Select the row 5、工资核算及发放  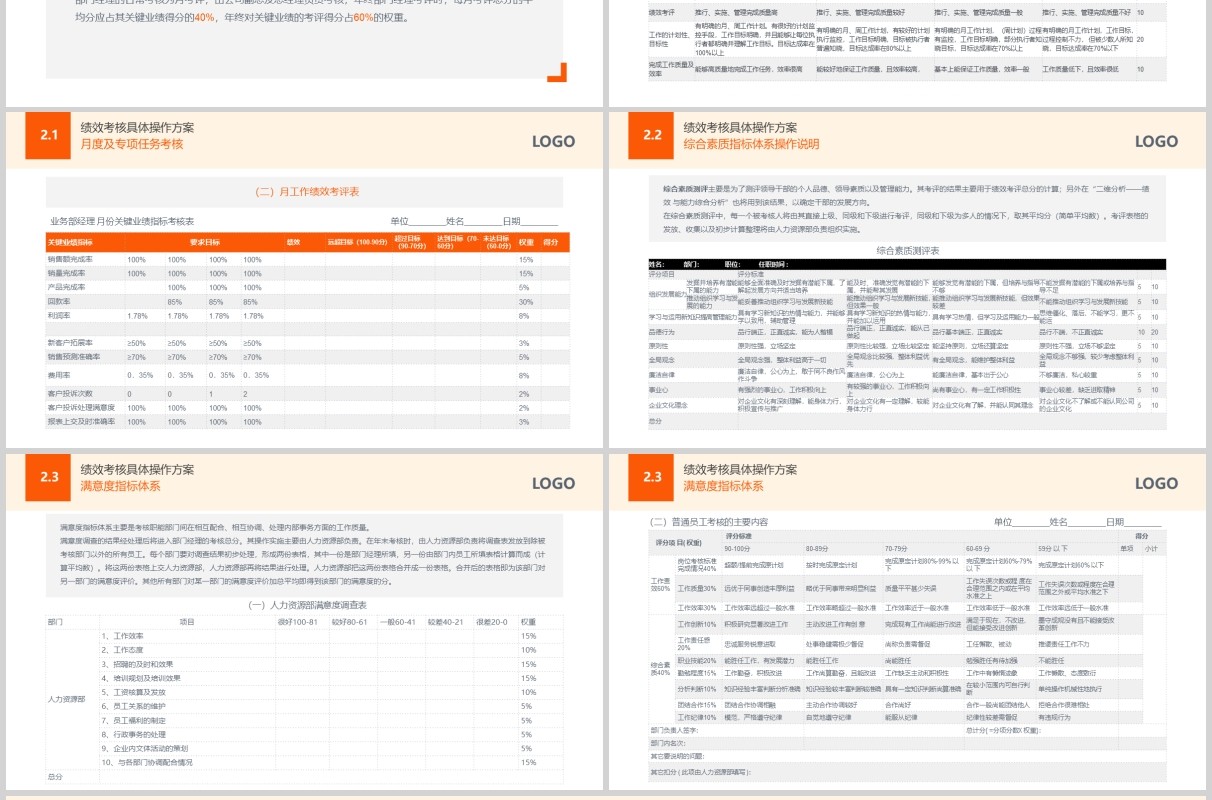[x=134, y=692]
